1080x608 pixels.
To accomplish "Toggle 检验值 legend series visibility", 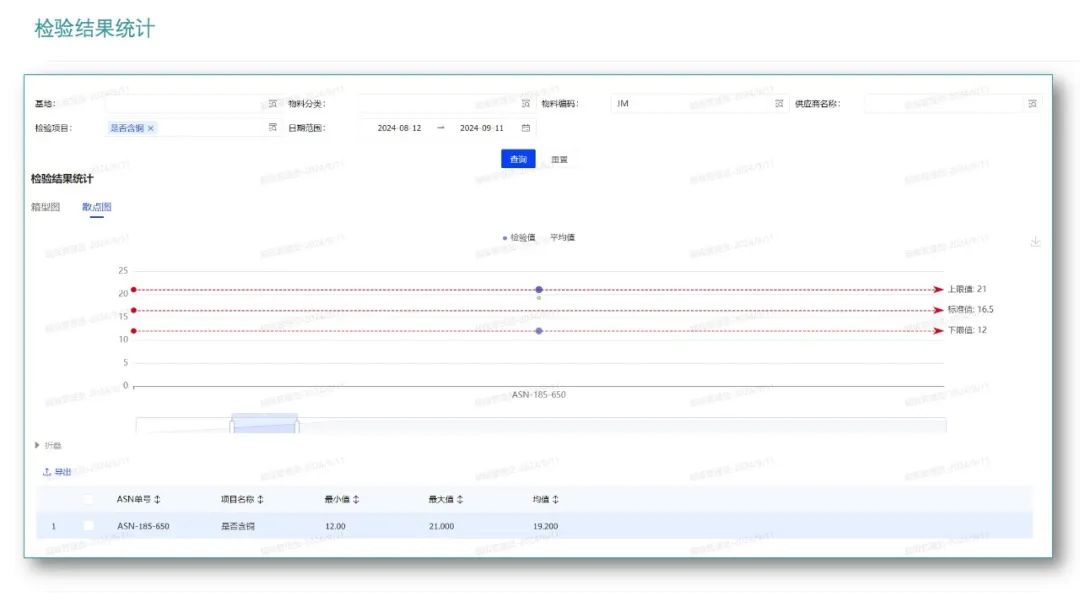I will (519, 237).
